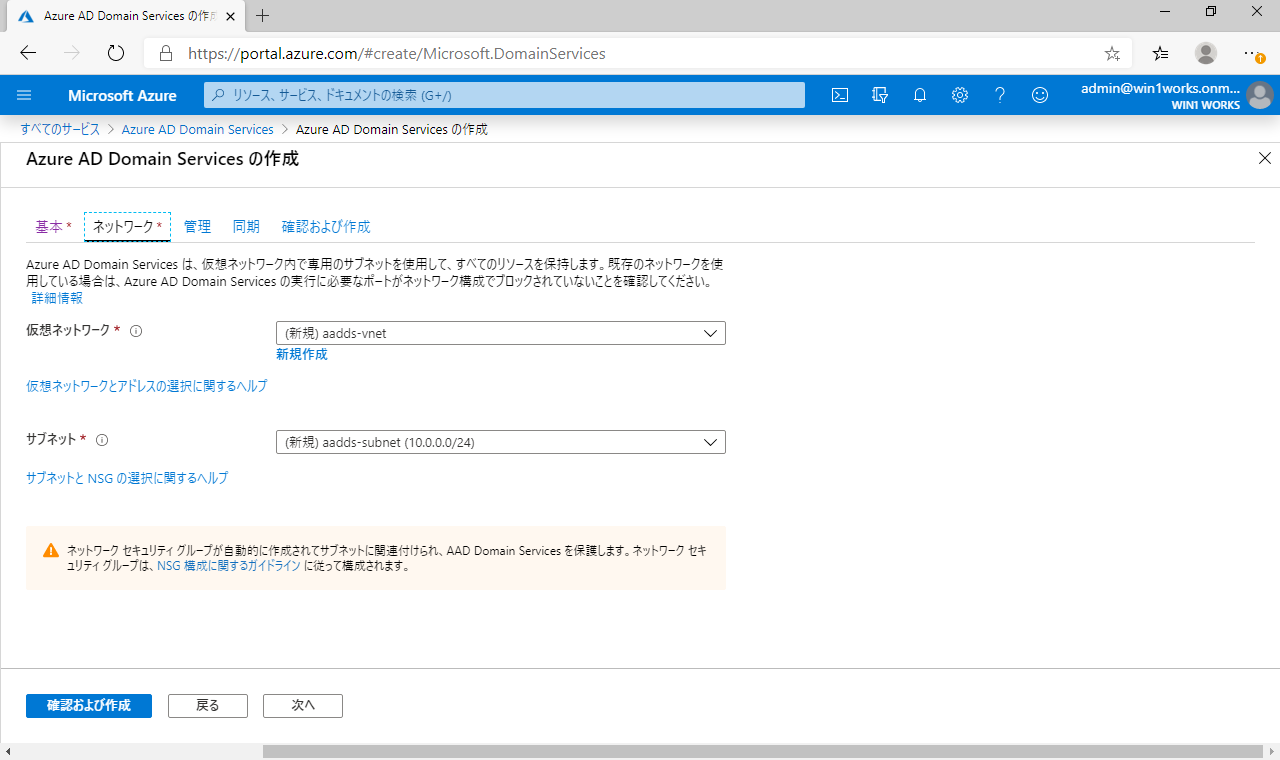Switch to the 基本 tab
This screenshot has height=760, width=1280.
click(53, 227)
